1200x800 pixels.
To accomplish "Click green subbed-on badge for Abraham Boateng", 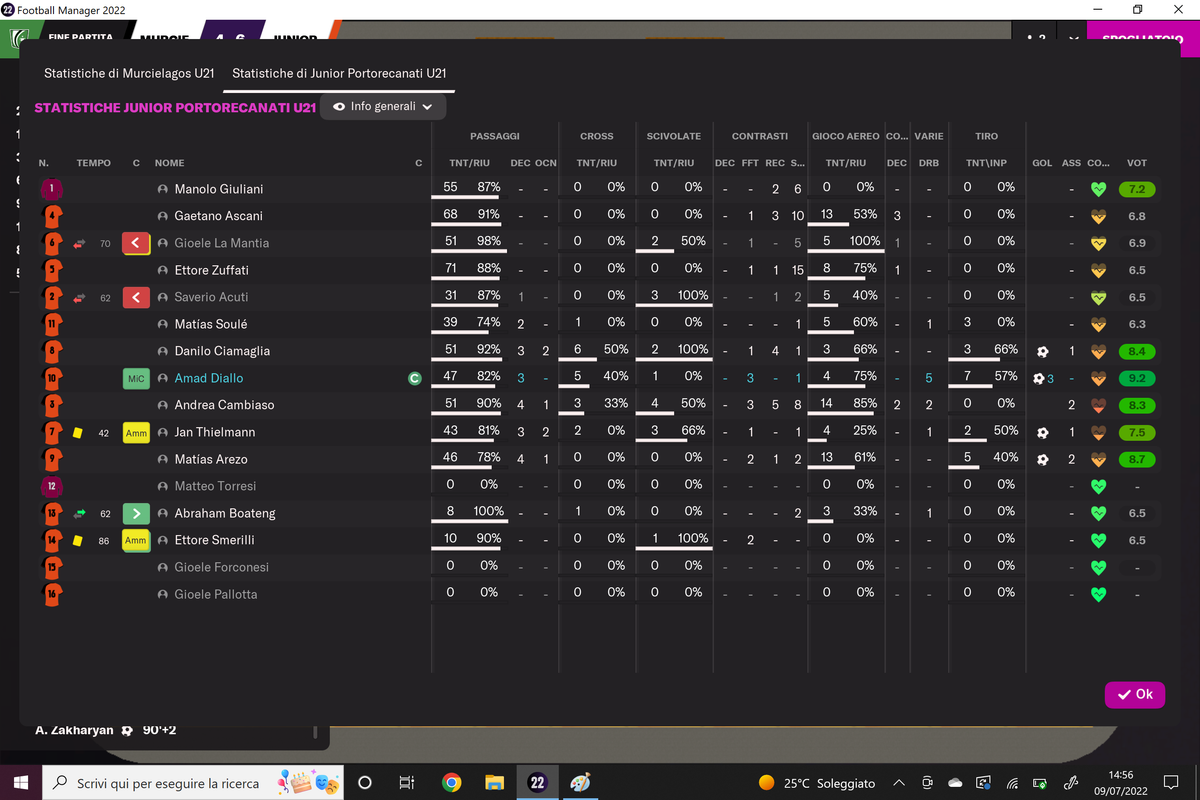I will [x=136, y=513].
